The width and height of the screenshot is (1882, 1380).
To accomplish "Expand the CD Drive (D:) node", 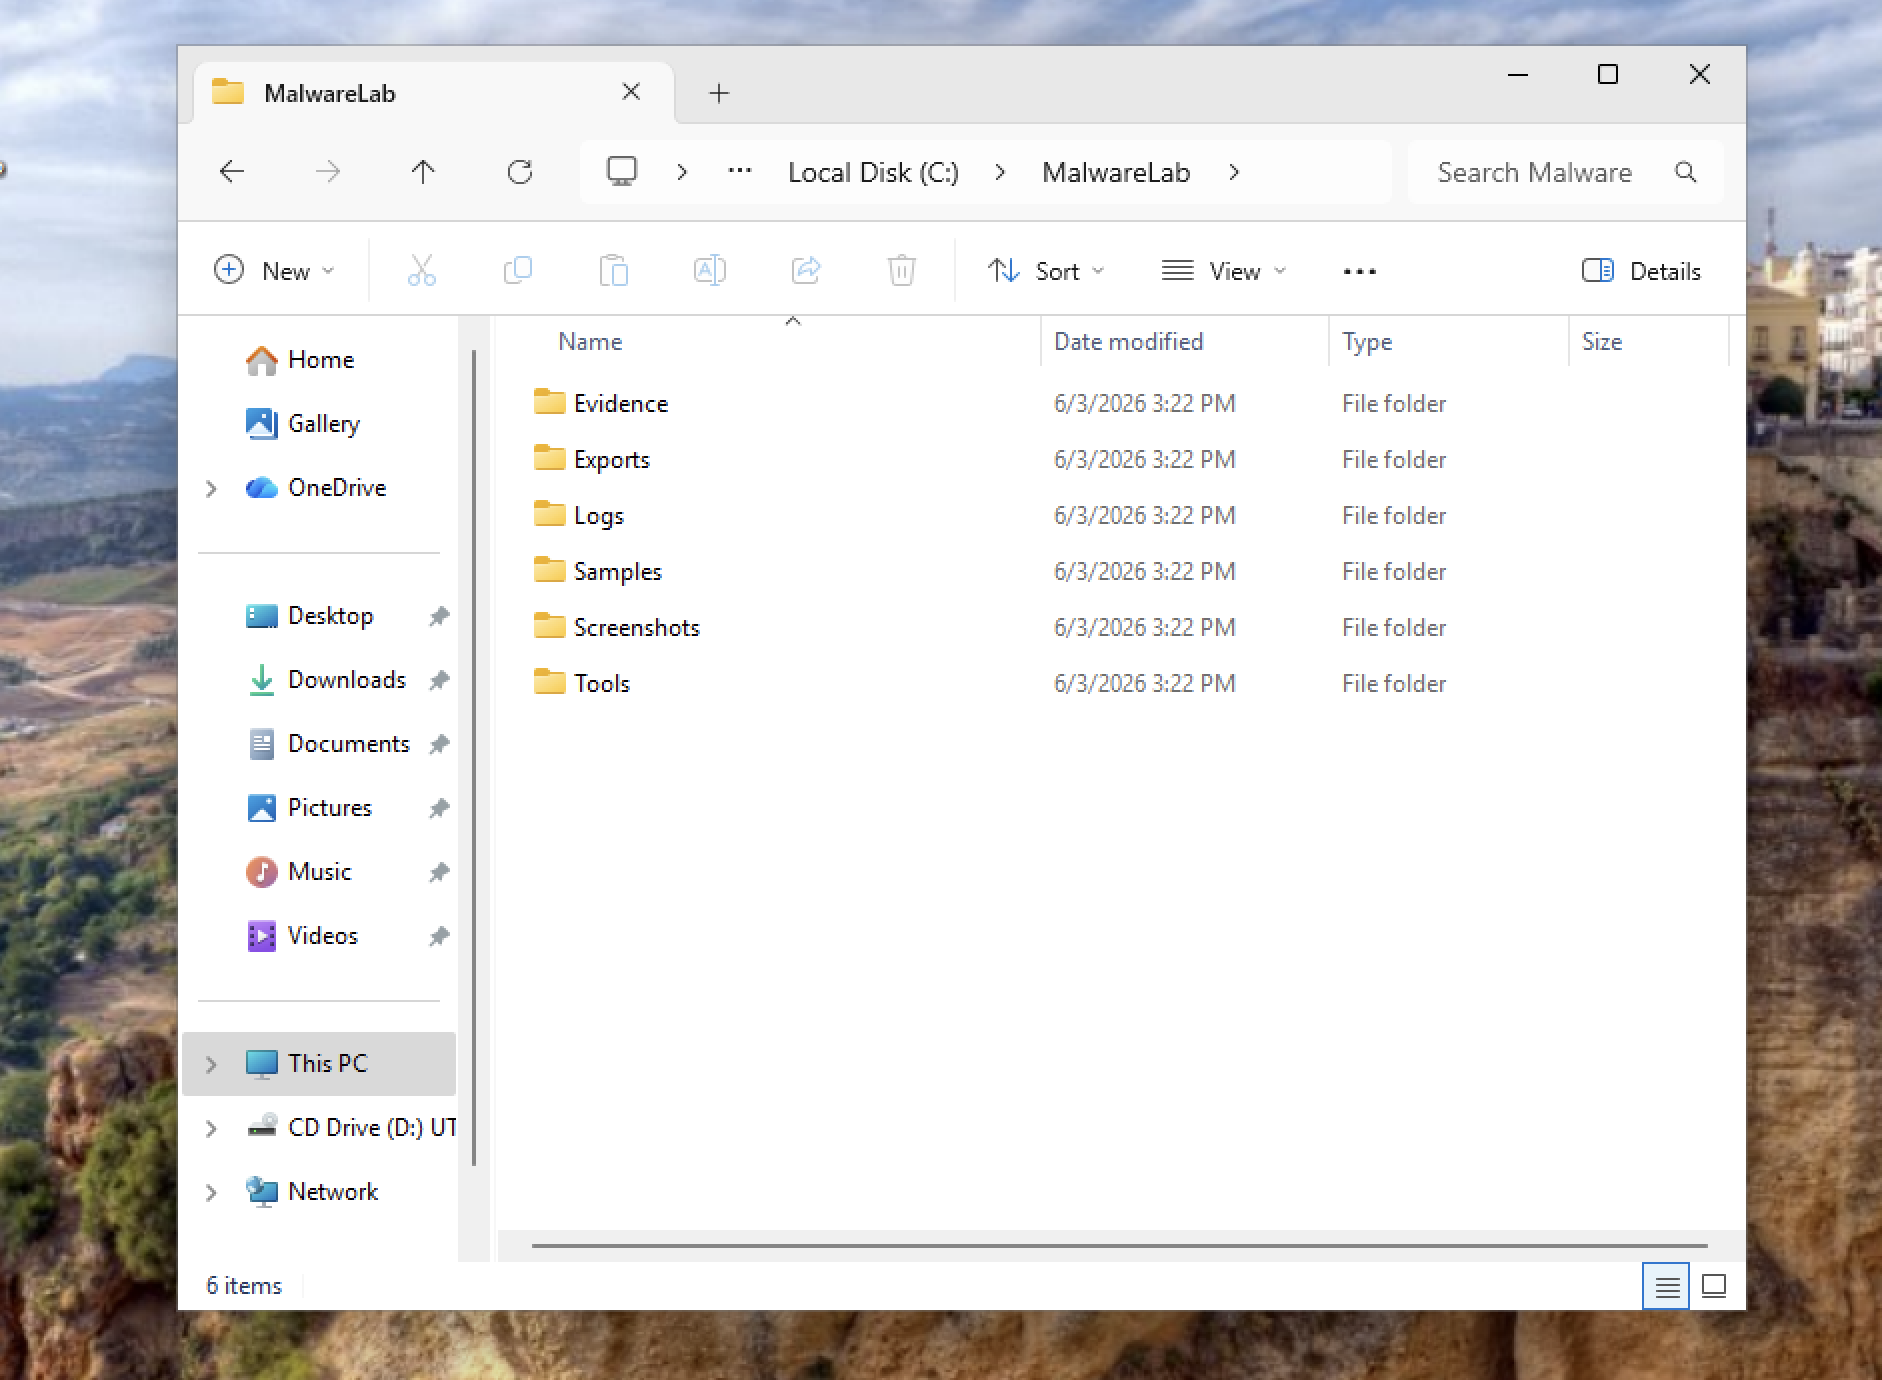I will click(x=211, y=1128).
